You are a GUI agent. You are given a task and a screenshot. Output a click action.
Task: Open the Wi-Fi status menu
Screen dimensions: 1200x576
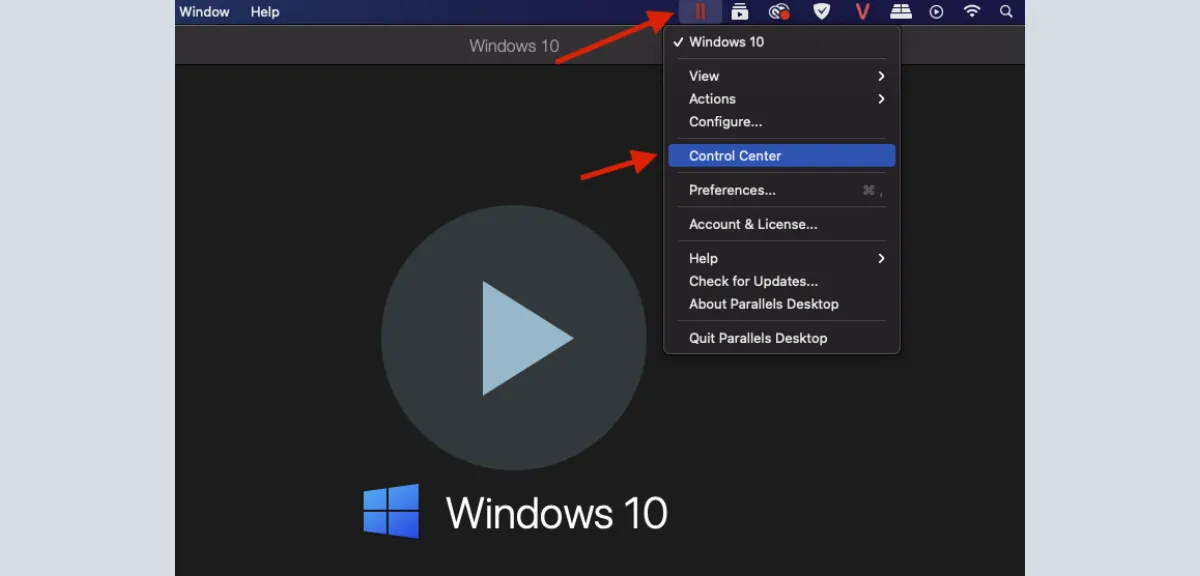coord(972,12)
